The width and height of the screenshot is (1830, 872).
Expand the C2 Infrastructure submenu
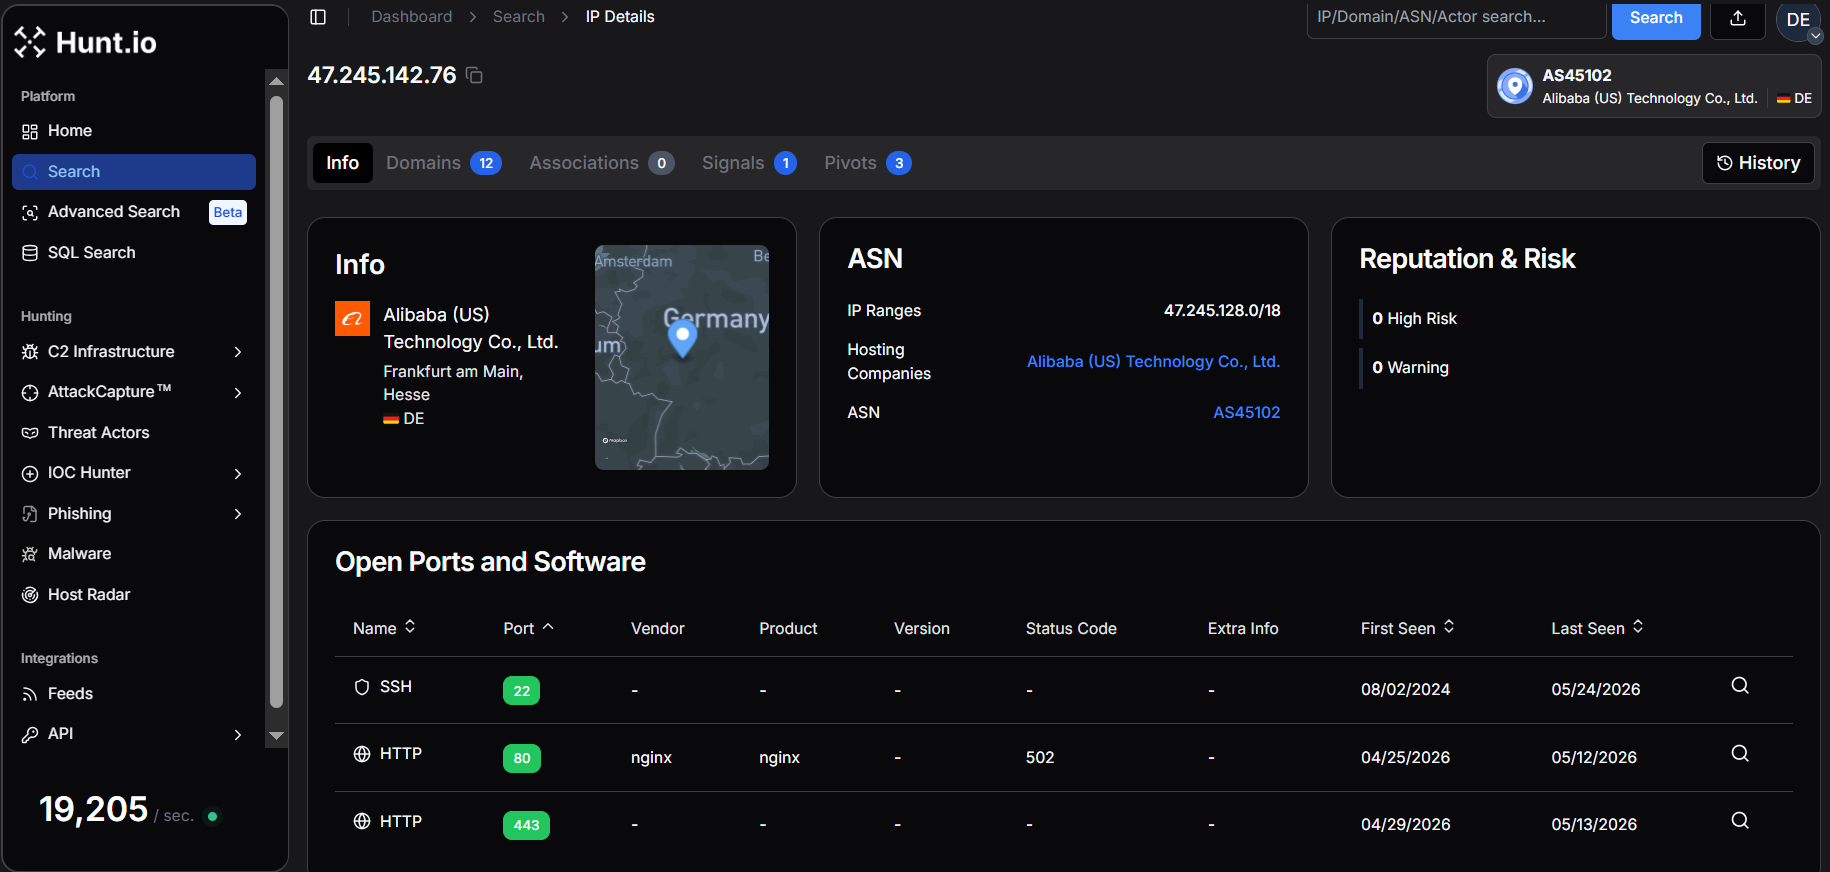click(238, 352)
